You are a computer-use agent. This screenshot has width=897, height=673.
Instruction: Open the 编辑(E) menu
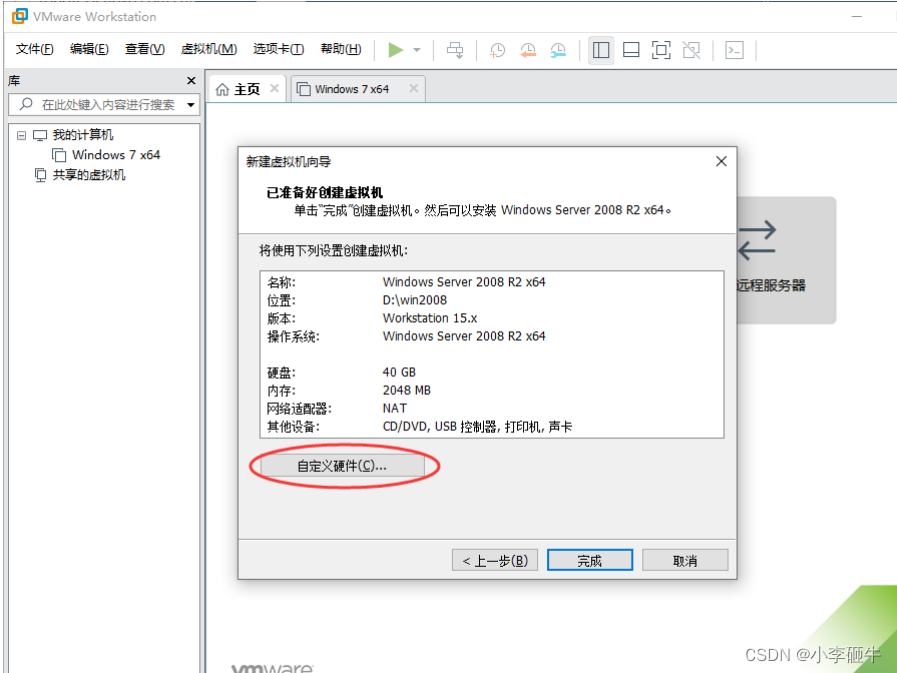pyautogui.click(x=89, y=49)
